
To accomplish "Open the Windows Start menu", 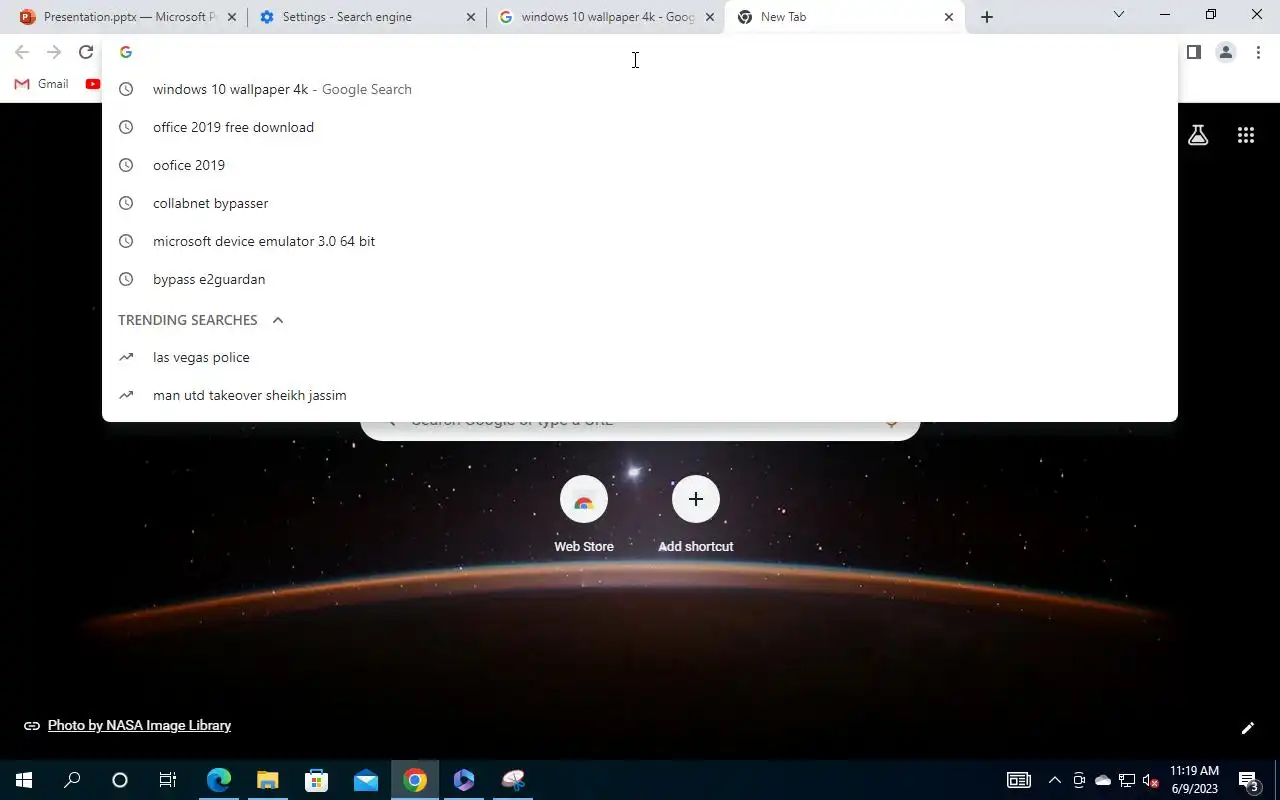I will 24,780.
